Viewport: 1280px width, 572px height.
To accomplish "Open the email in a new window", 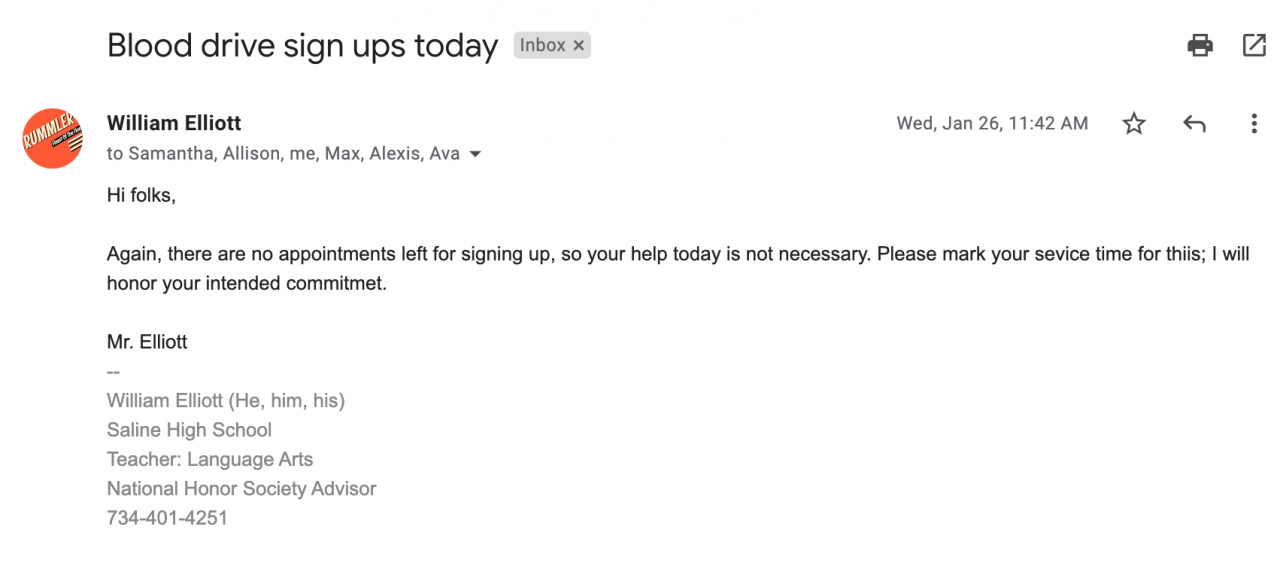I will (x=1254, y=45).
